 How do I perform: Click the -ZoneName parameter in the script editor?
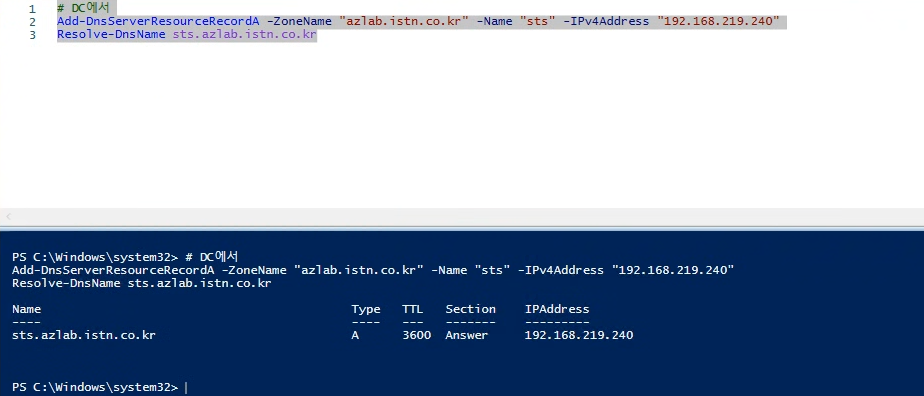point(299,22)
